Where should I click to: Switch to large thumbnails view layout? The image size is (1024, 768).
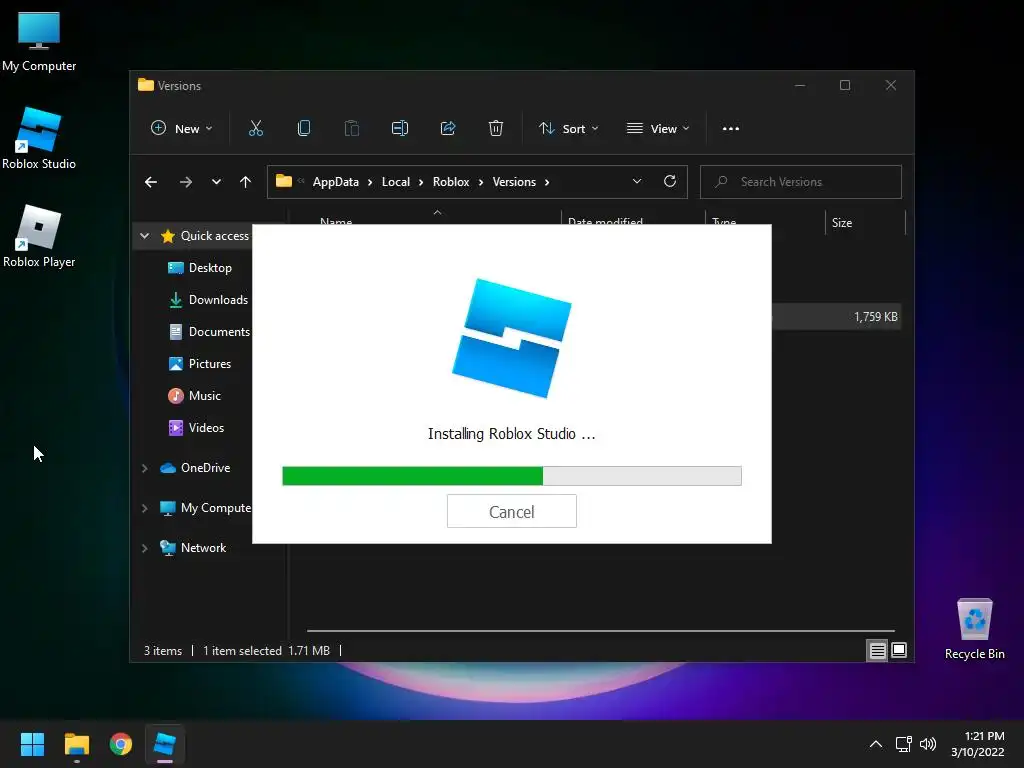[899, 650]
